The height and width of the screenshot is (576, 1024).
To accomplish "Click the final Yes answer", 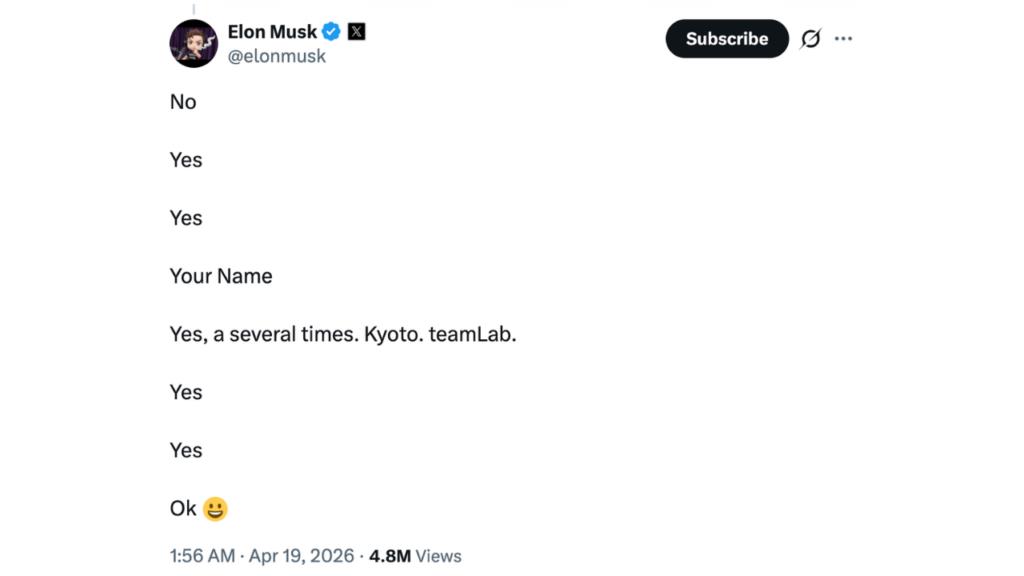I will point(186,450).
